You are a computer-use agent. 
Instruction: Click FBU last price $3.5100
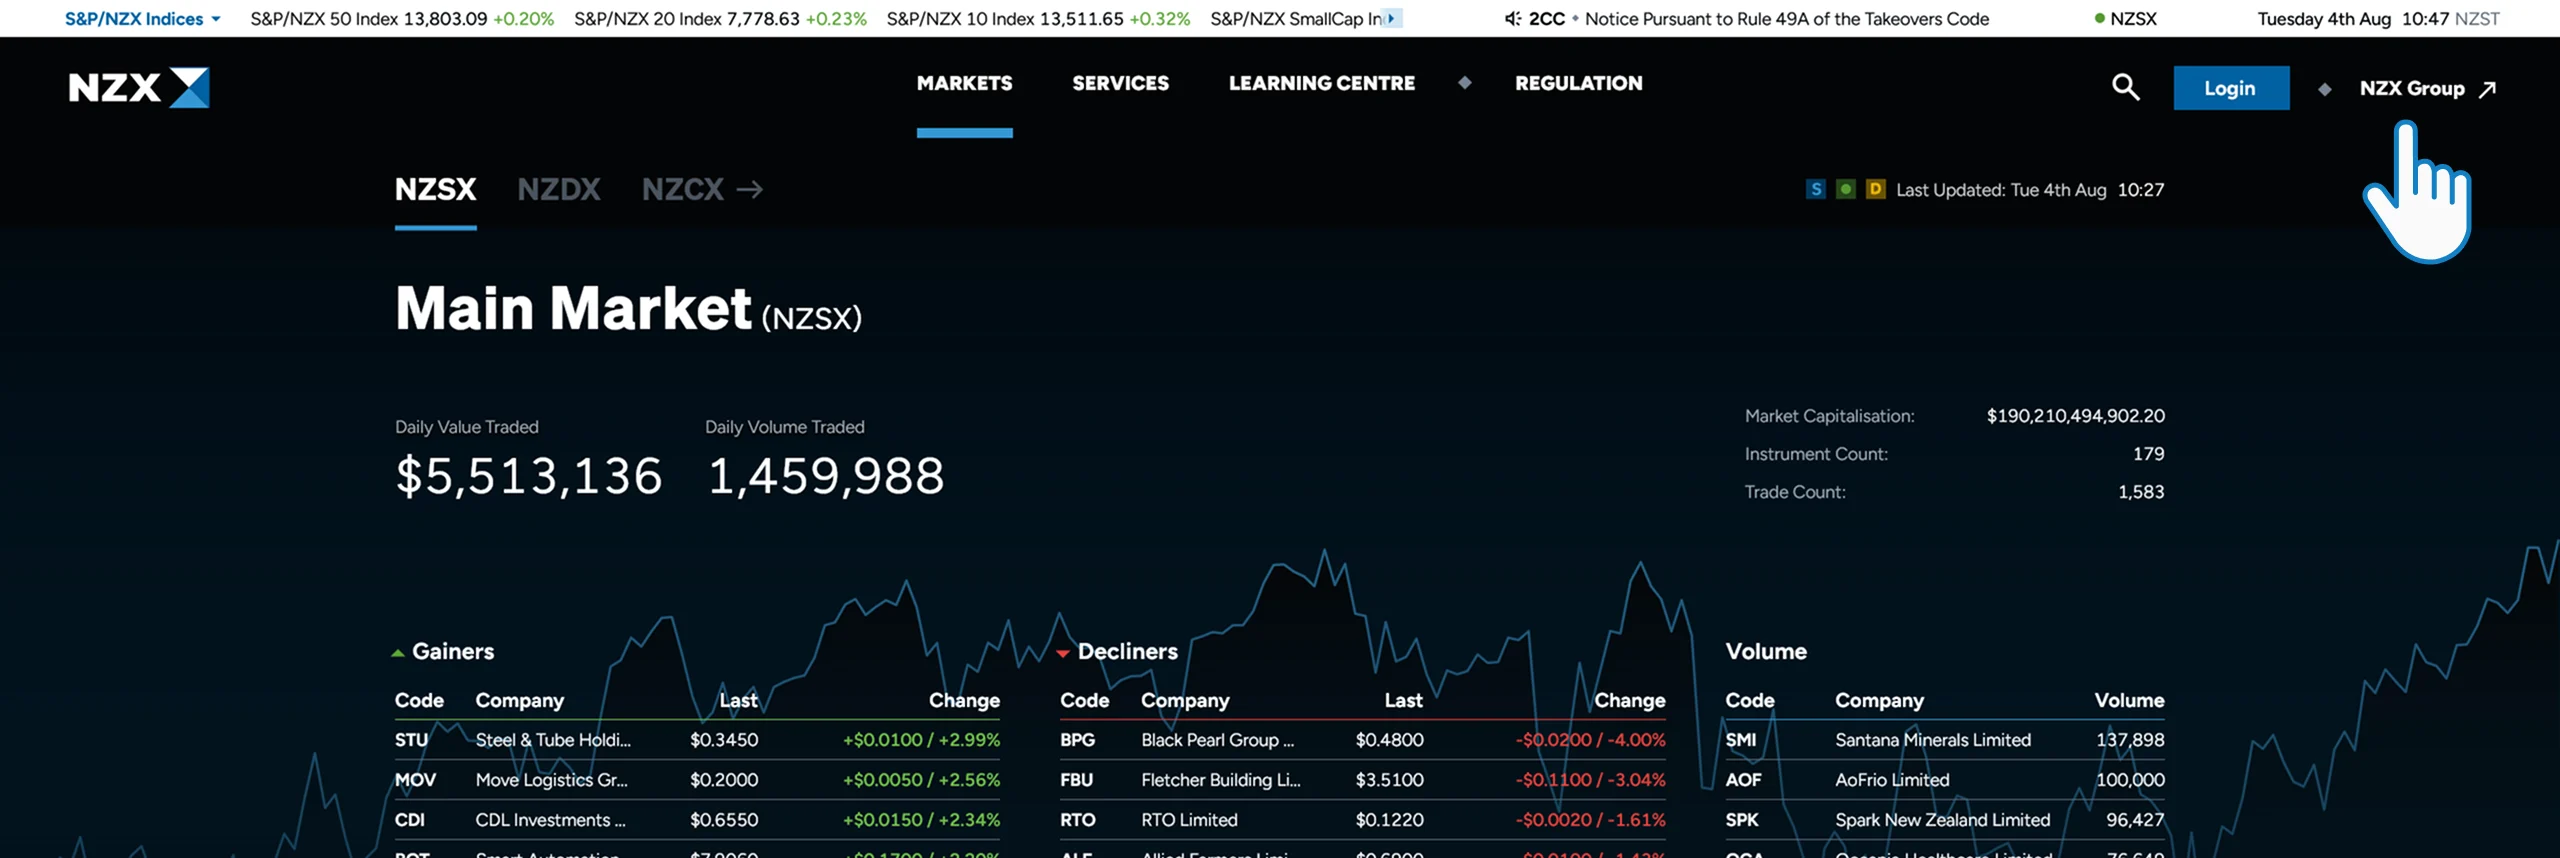[x=1389, y=780]
